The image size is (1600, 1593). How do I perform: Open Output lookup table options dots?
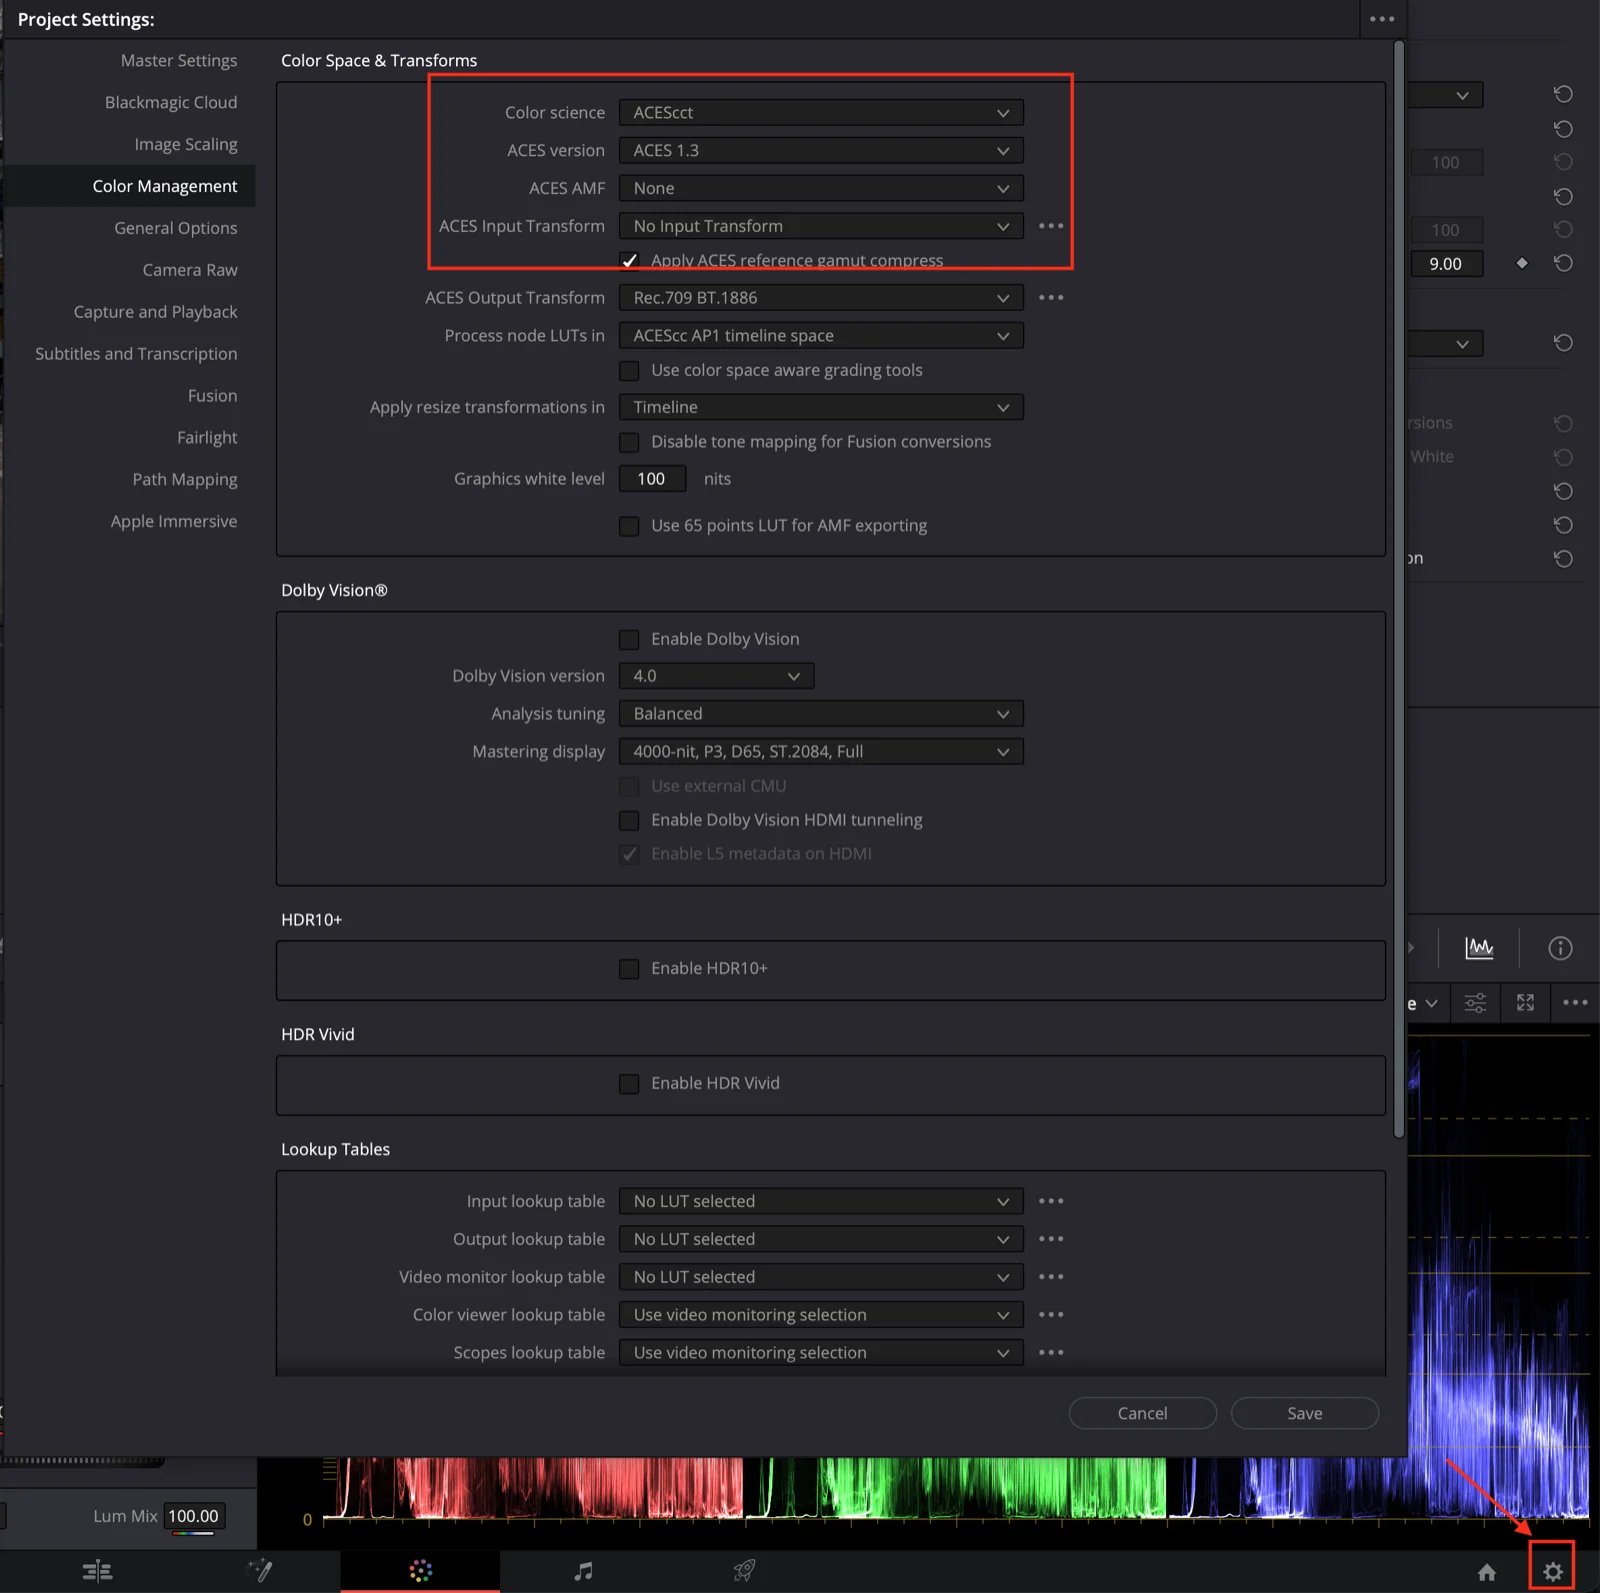click(1051, 1239)
